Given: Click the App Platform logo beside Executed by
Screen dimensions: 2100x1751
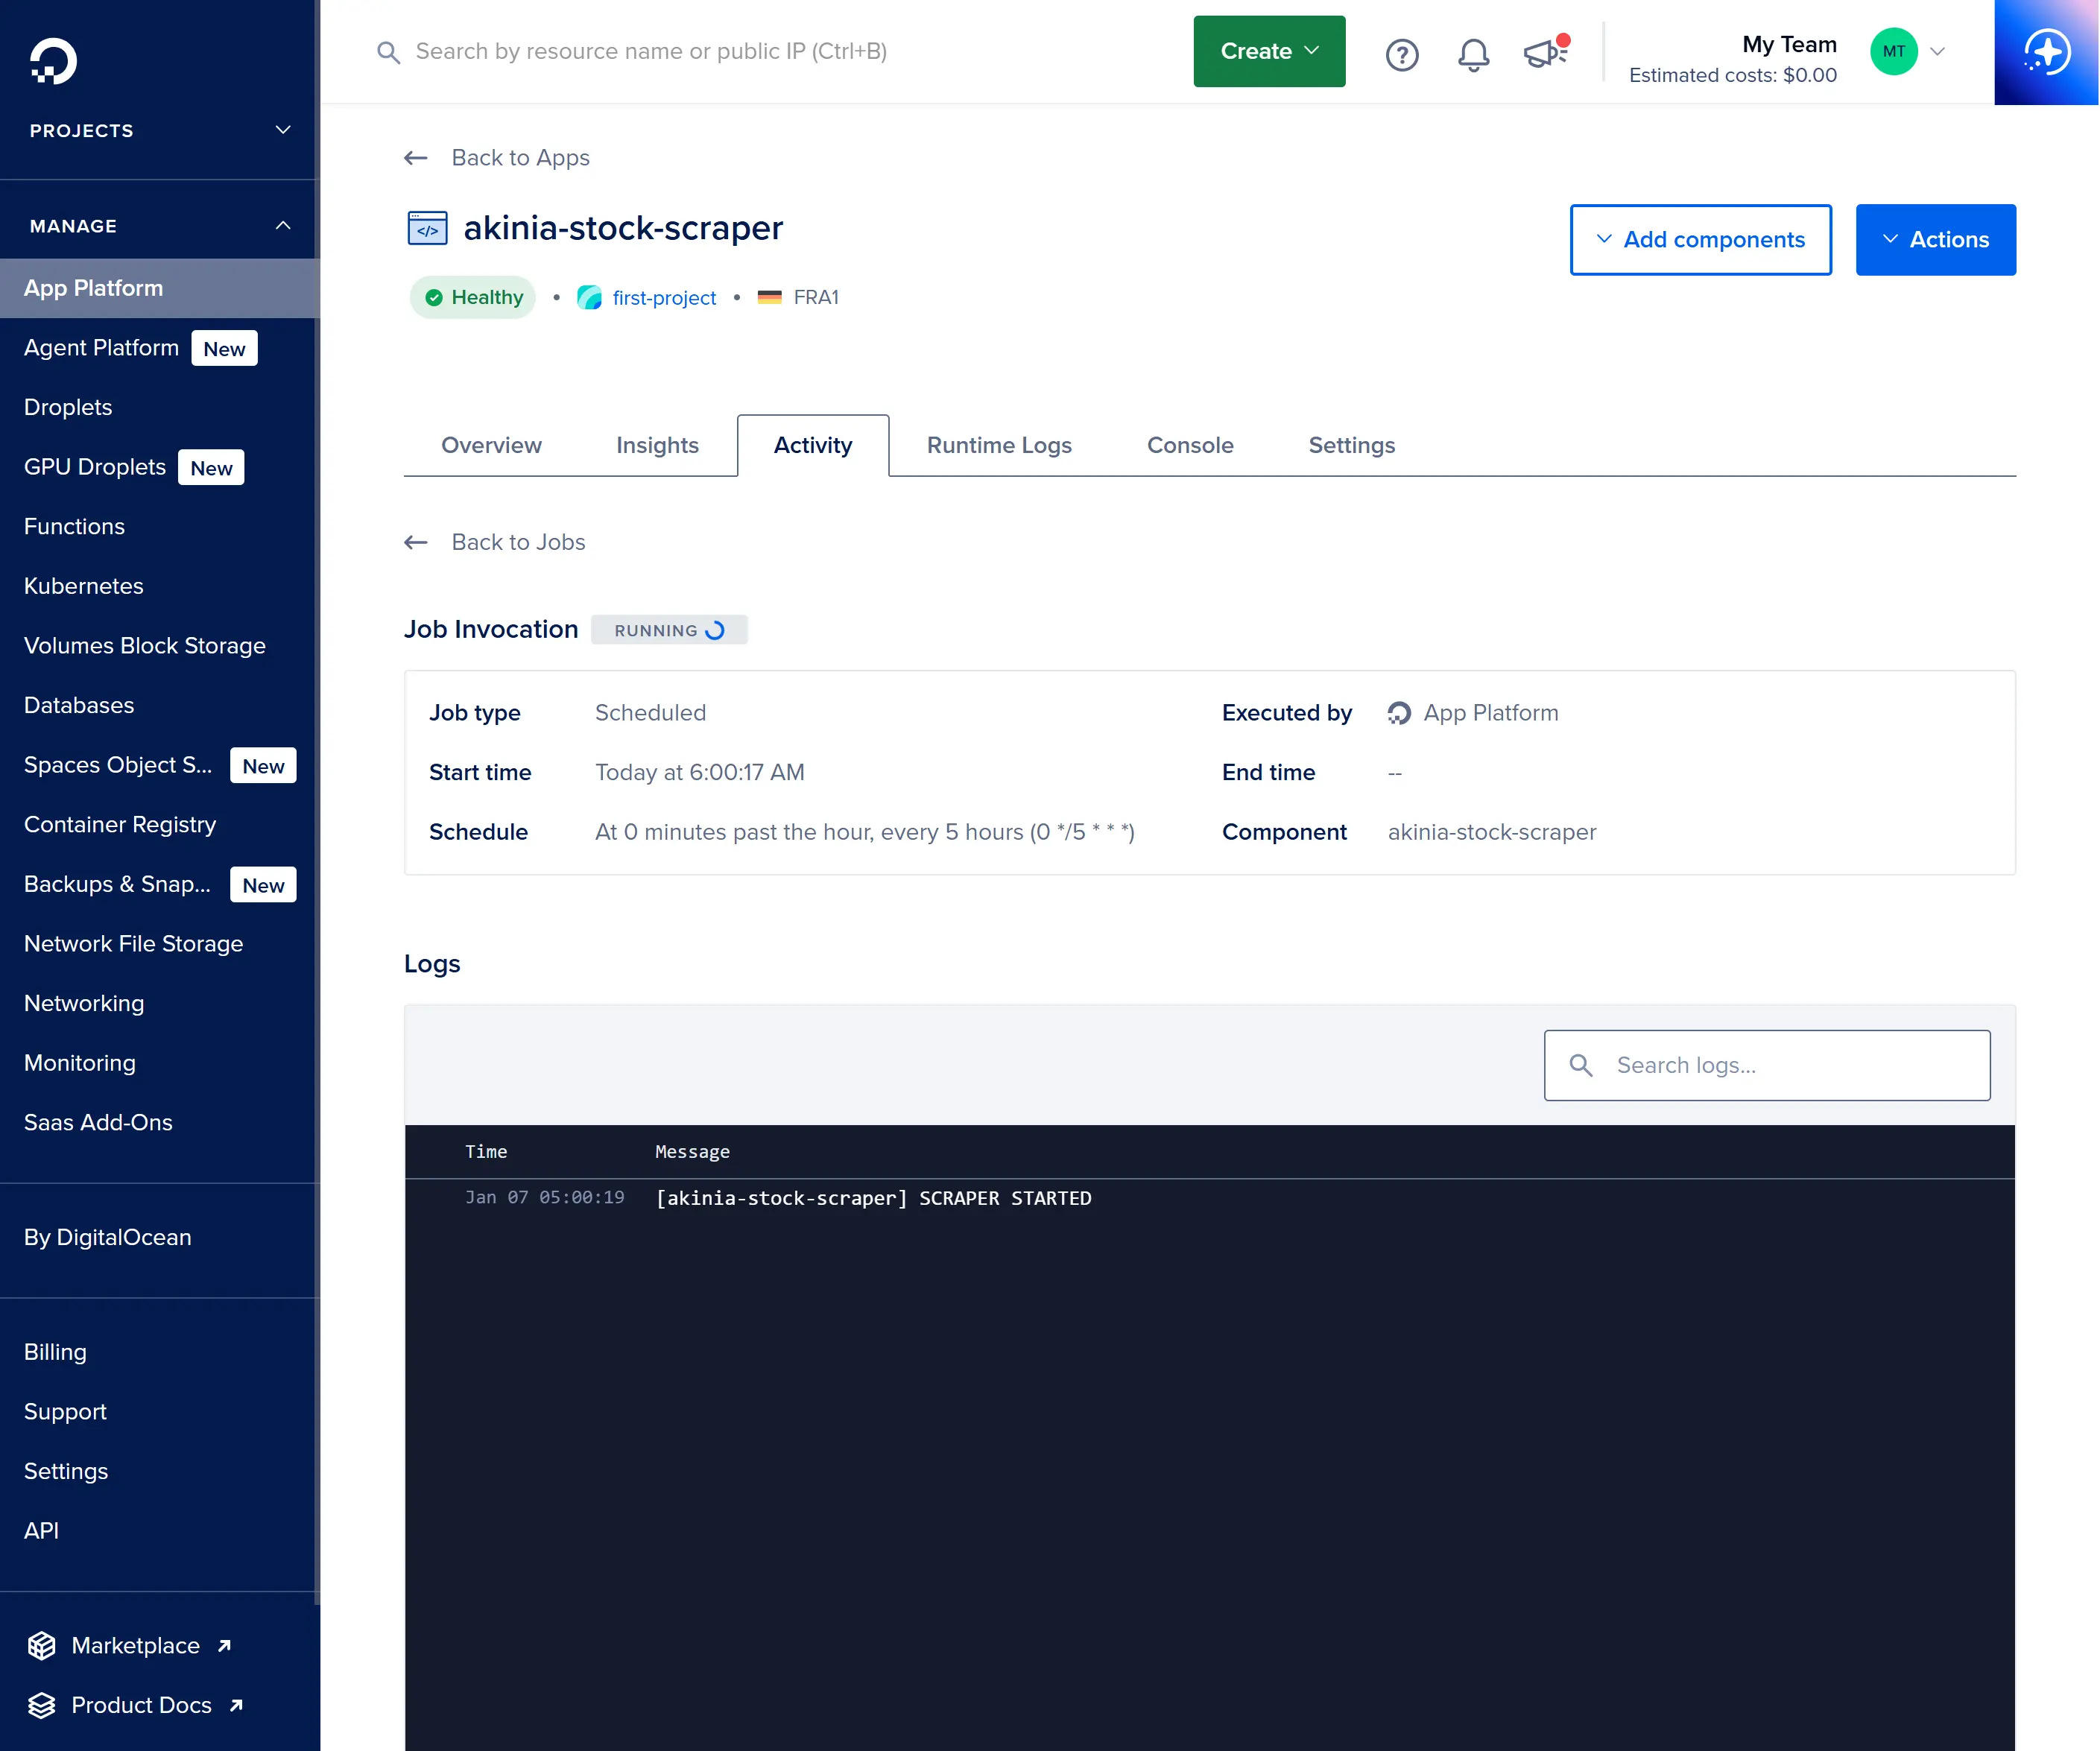Looking at the screenshot, I should click(1399, 713).
